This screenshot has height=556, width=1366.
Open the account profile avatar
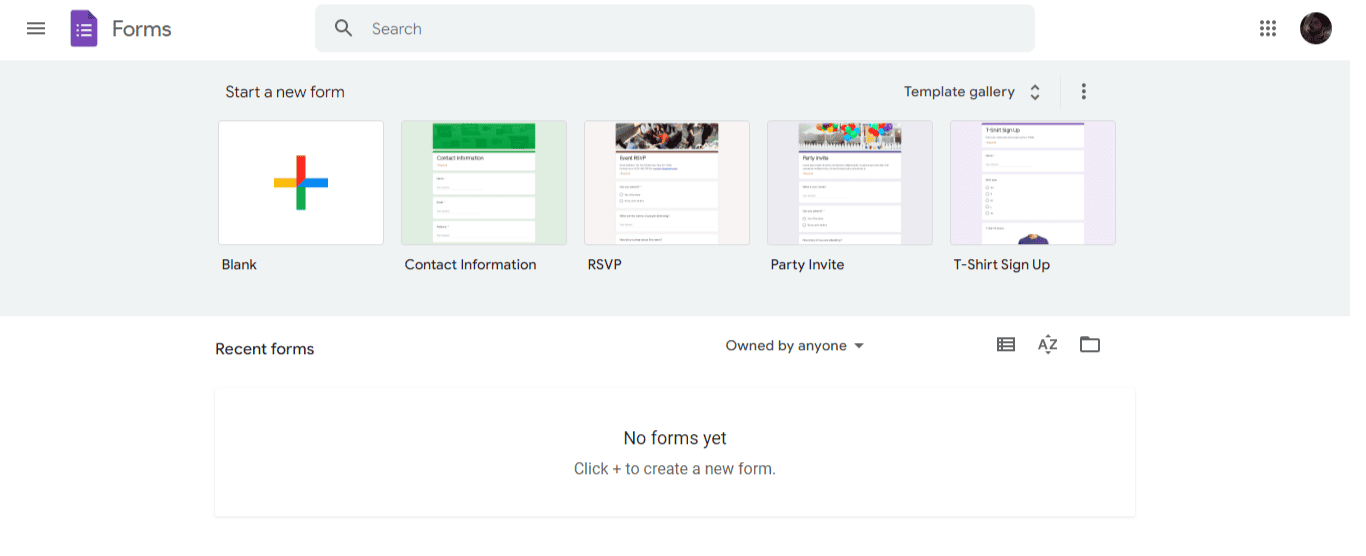click(1316, 29)
